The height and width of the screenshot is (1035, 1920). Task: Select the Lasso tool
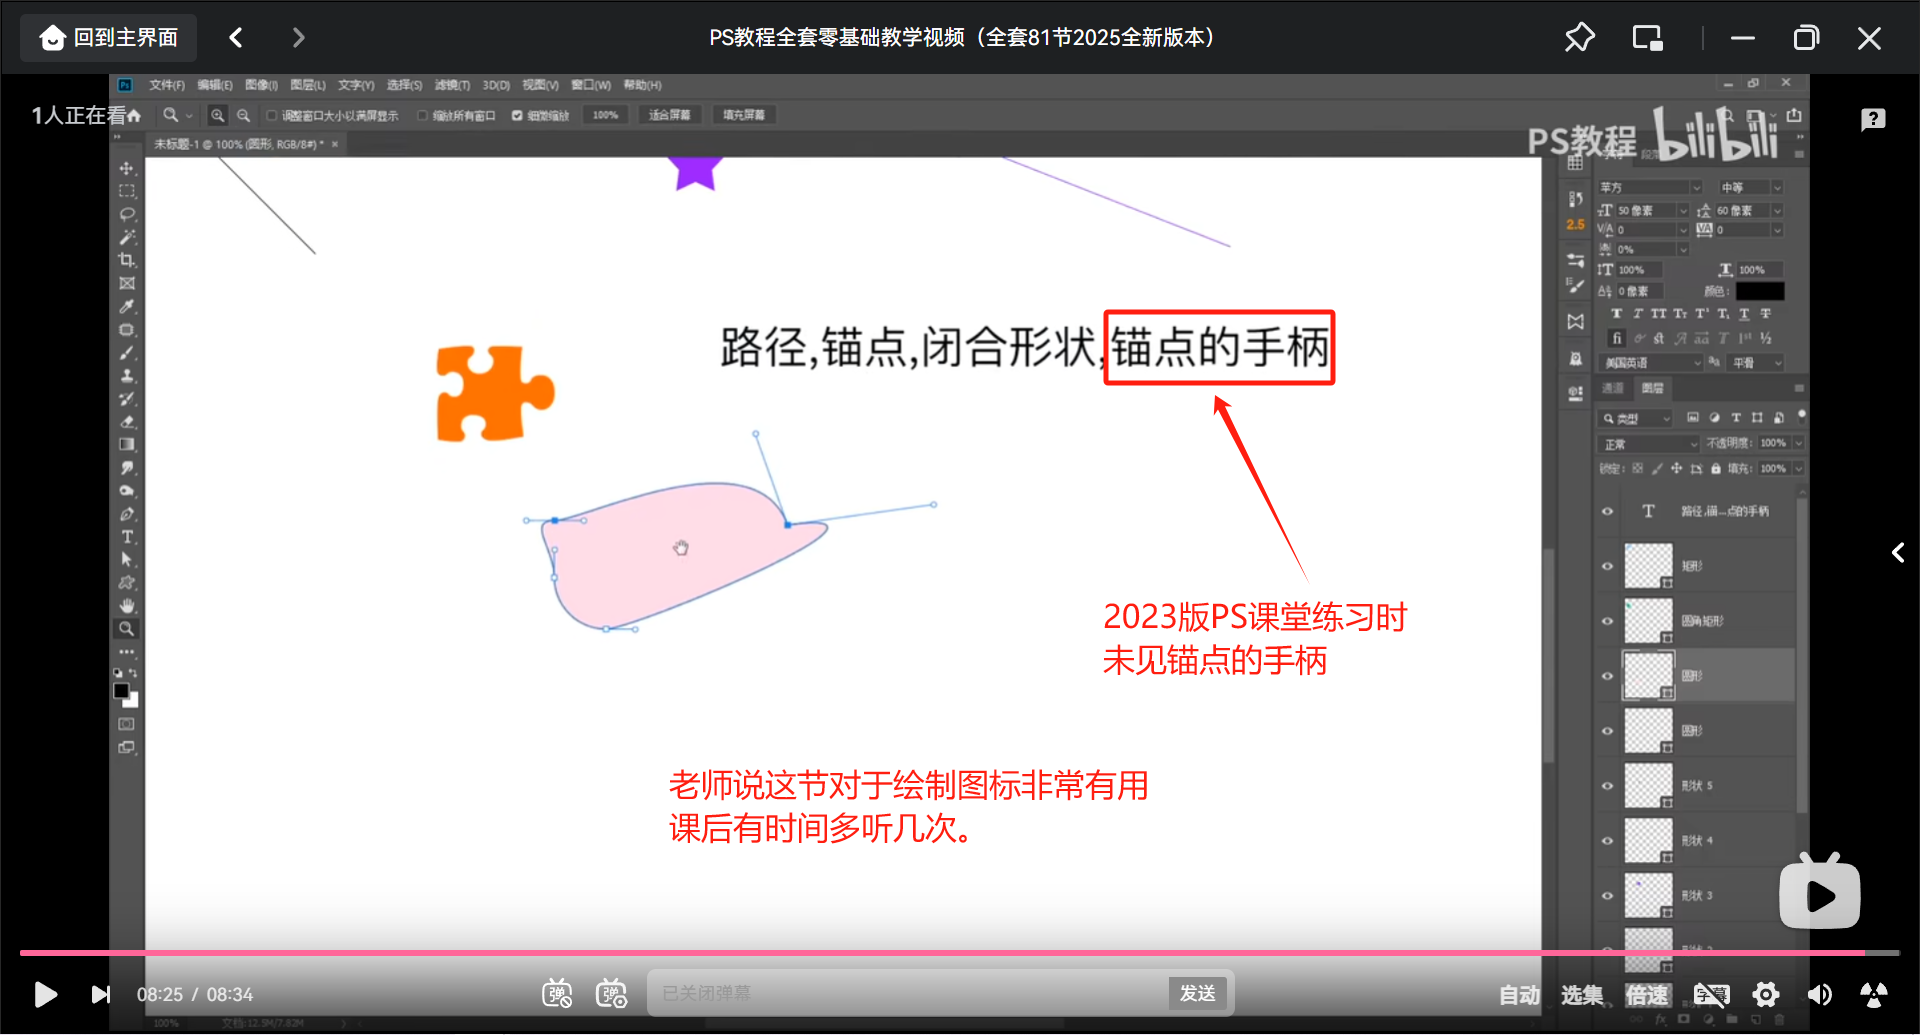pos(127,214)
